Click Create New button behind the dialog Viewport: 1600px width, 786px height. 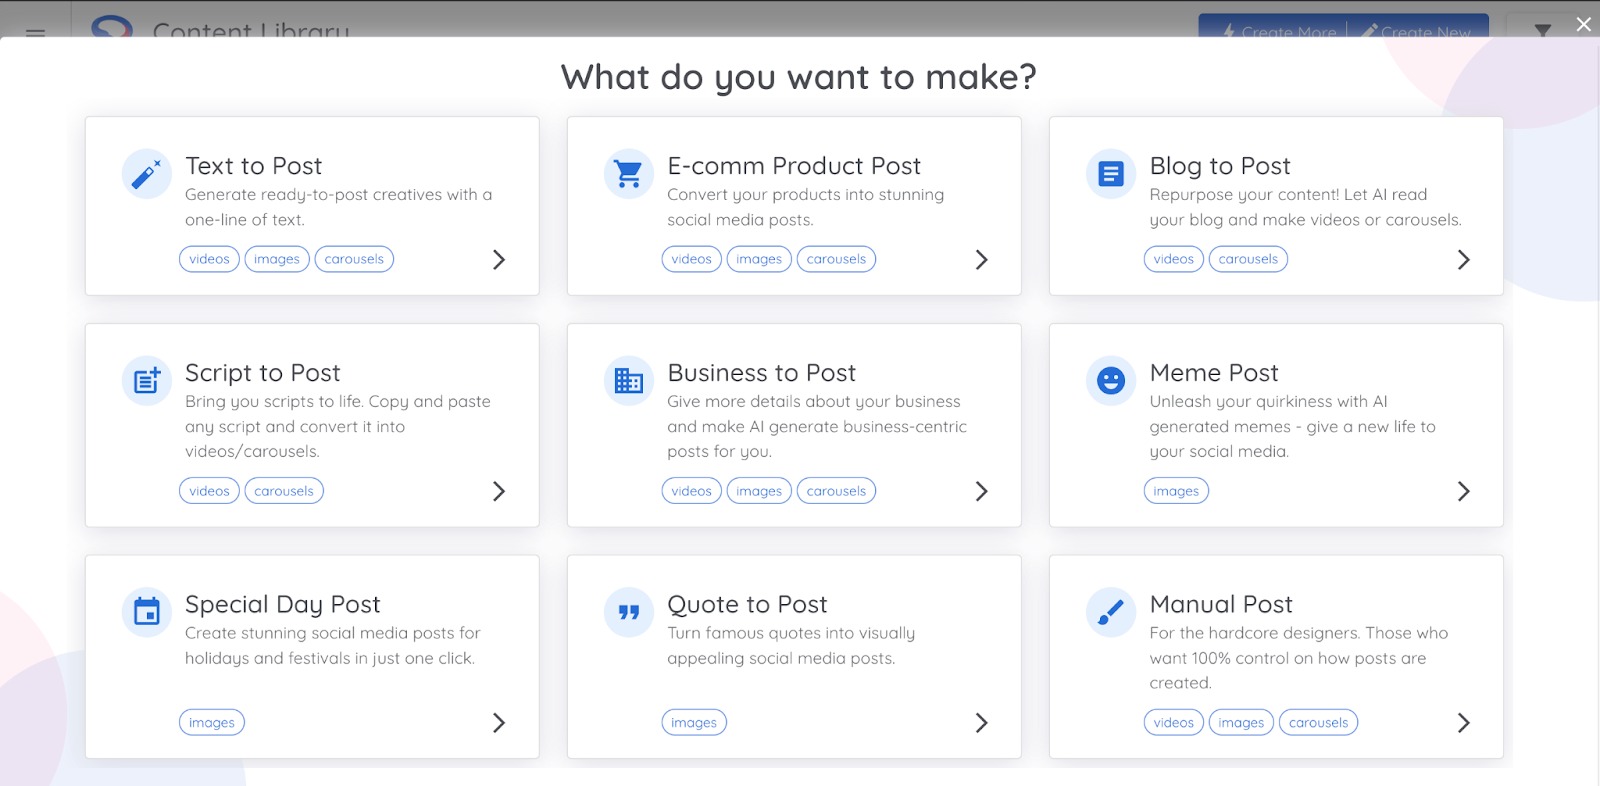(x=1415, y=32)
